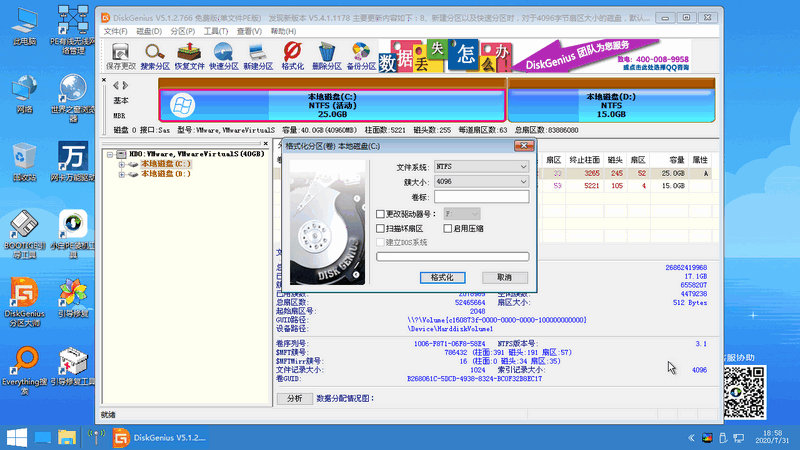Select the 本地磁盘(D:) partition bar
Image resolution: width=800 pixels, height=450 pixels.
pos(610,104)
